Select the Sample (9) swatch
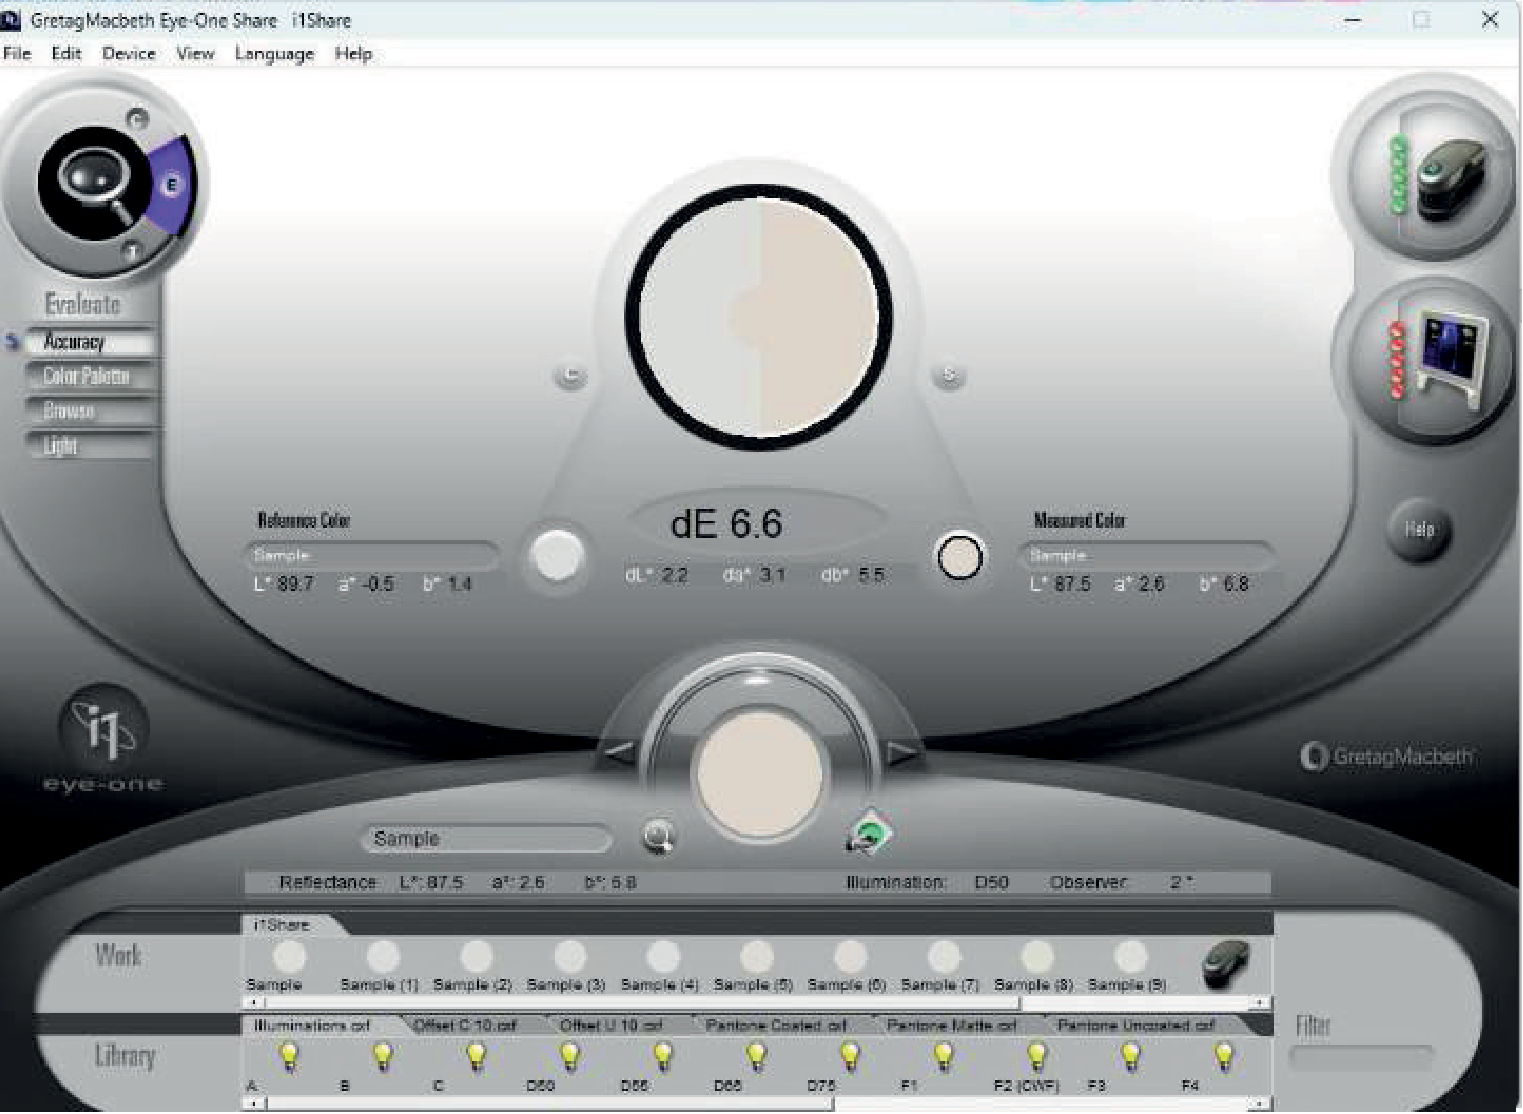 [1131, 957]
